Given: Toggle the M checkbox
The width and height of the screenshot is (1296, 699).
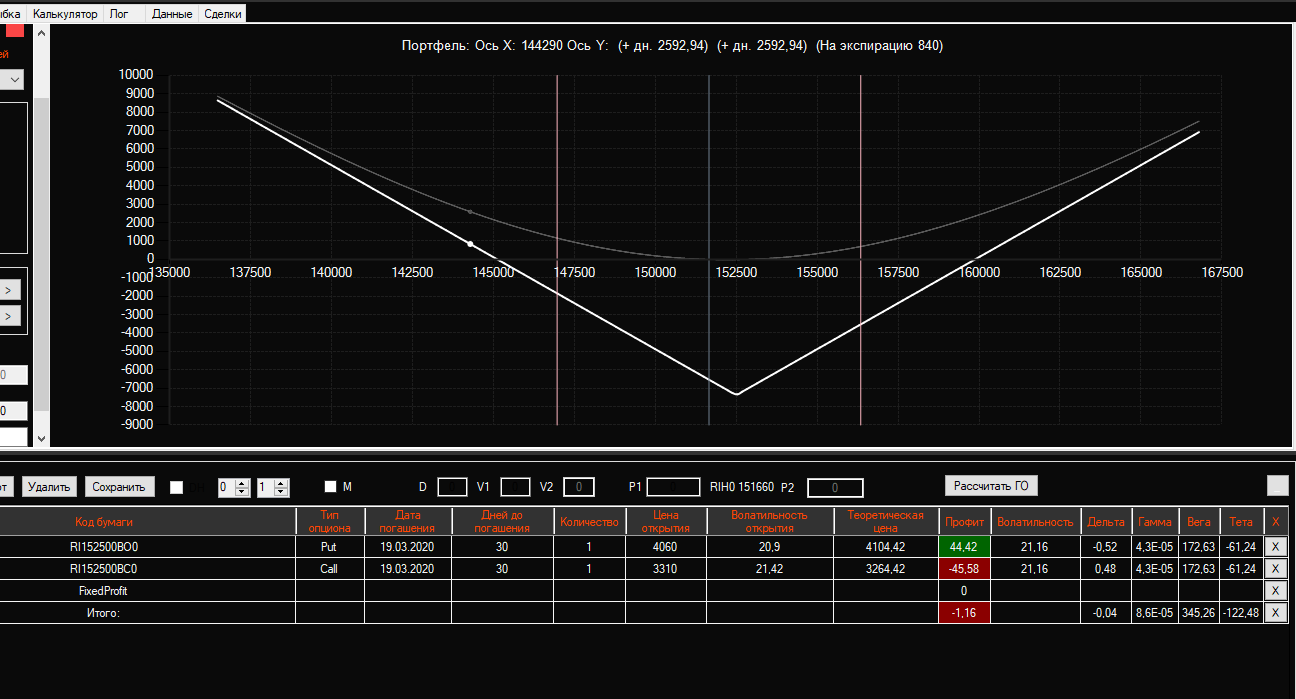Looking at the screenshot, I should pyautogui.click(x=331, y=486).
